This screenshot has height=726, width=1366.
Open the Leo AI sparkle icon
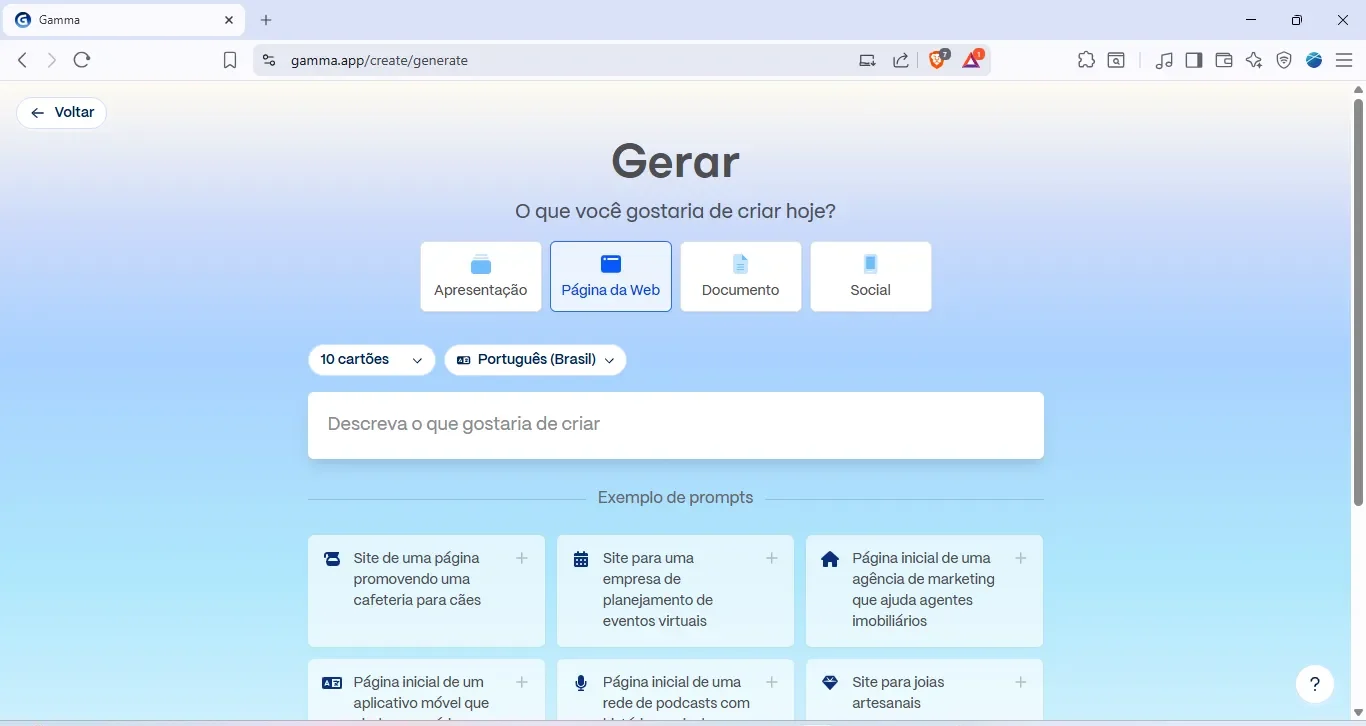1254,60
